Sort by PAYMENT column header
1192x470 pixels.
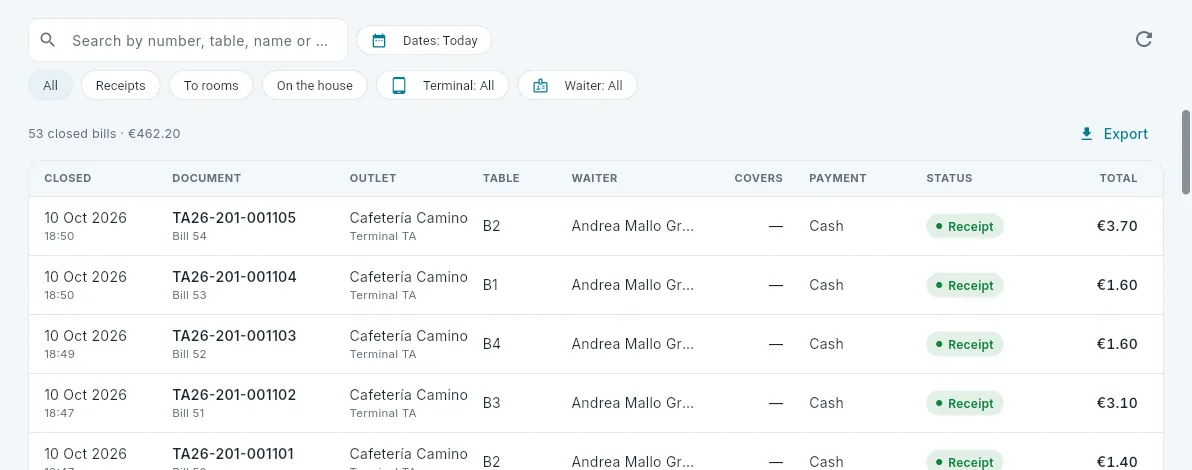click(x=838, y=178)
